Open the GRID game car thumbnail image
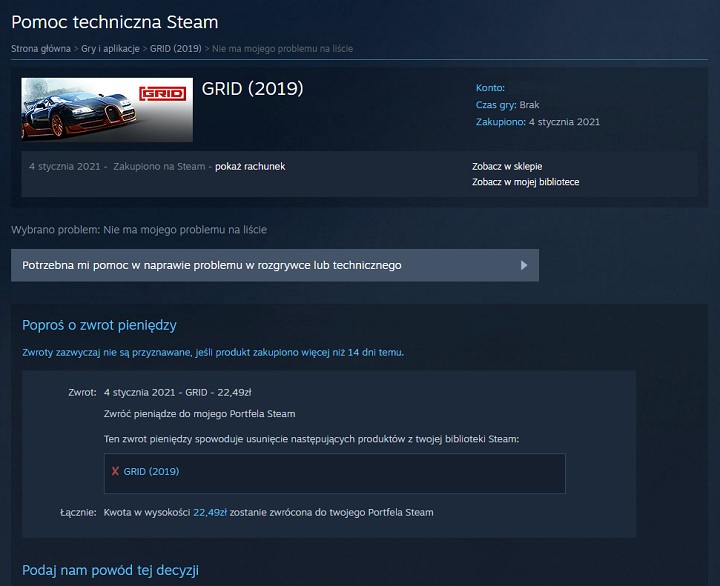This screenshot has height=586, width=720. [107, 108]
